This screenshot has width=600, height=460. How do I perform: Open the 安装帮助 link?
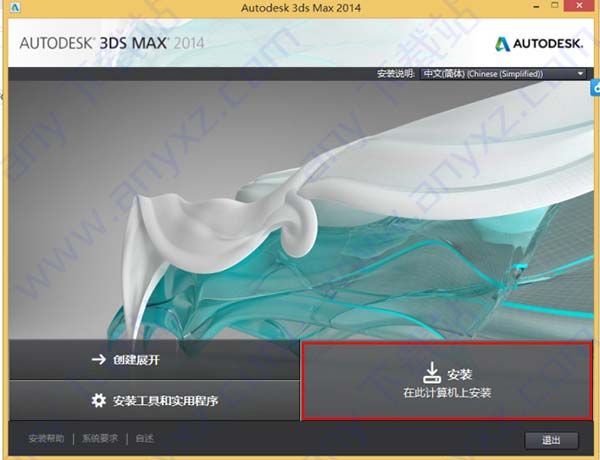point(46,438)
